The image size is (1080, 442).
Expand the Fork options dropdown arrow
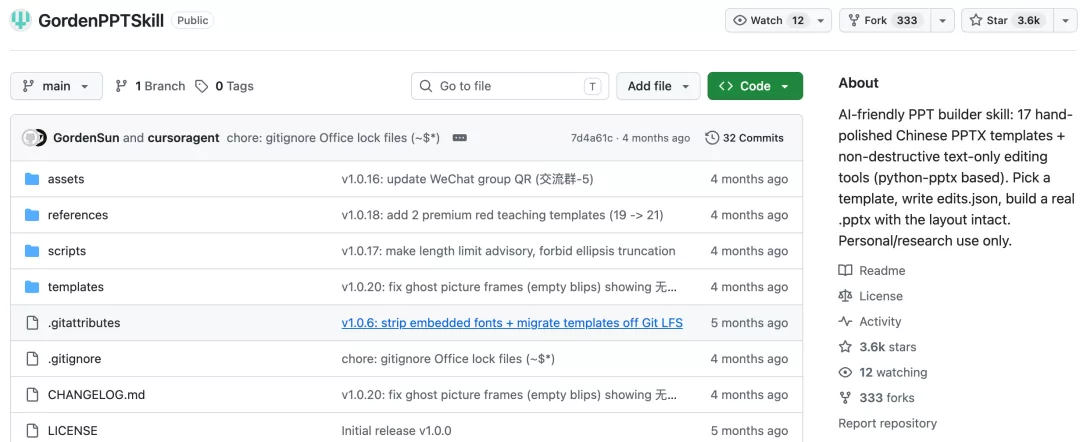(942, 21)
